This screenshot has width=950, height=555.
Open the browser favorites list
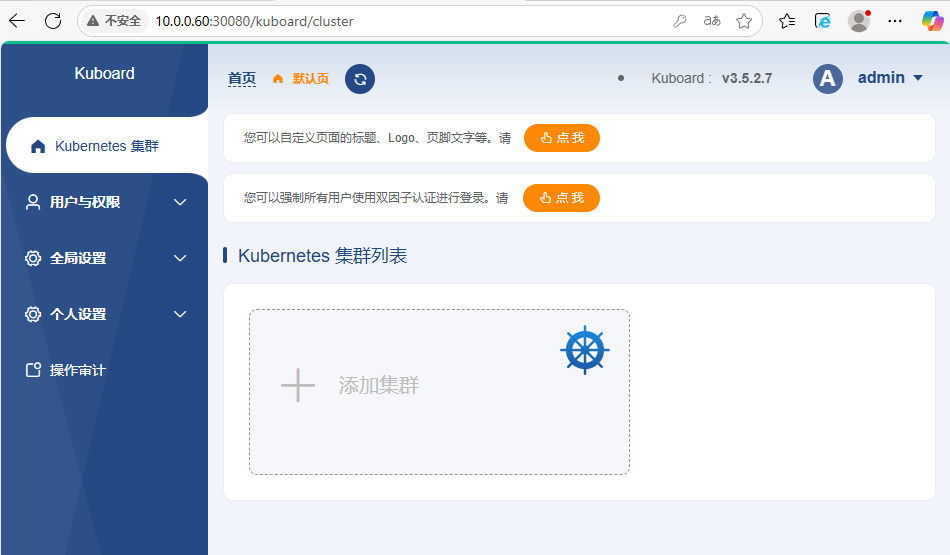point(787,21)
